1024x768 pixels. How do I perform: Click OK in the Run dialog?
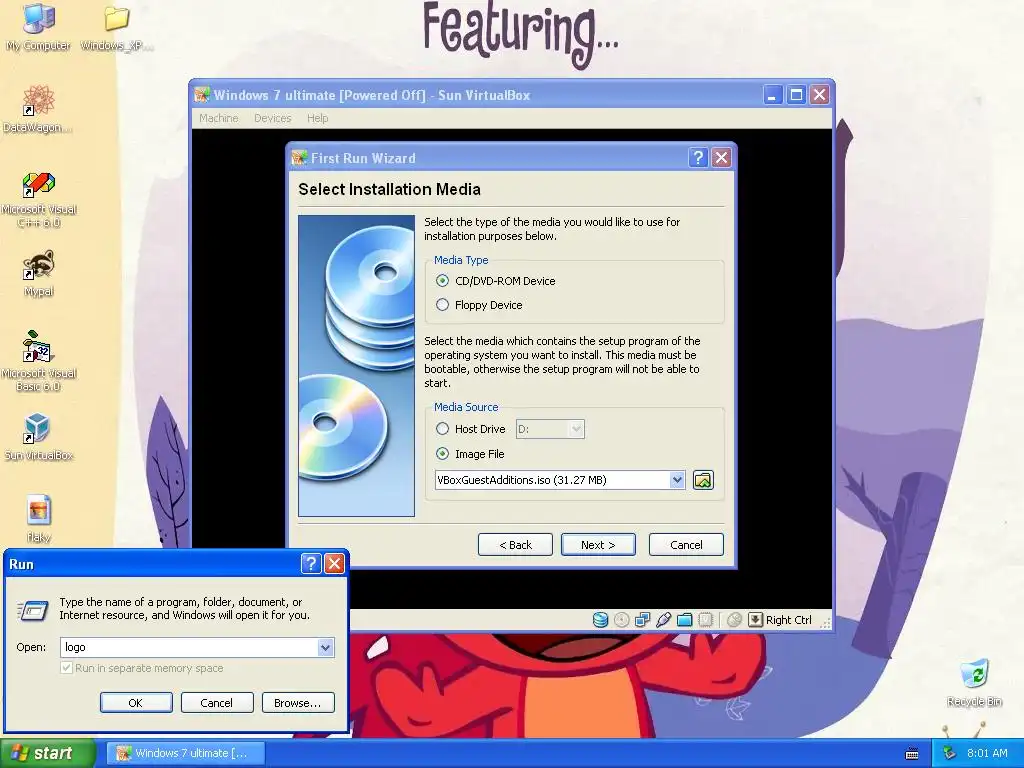[x=136, y=703]
